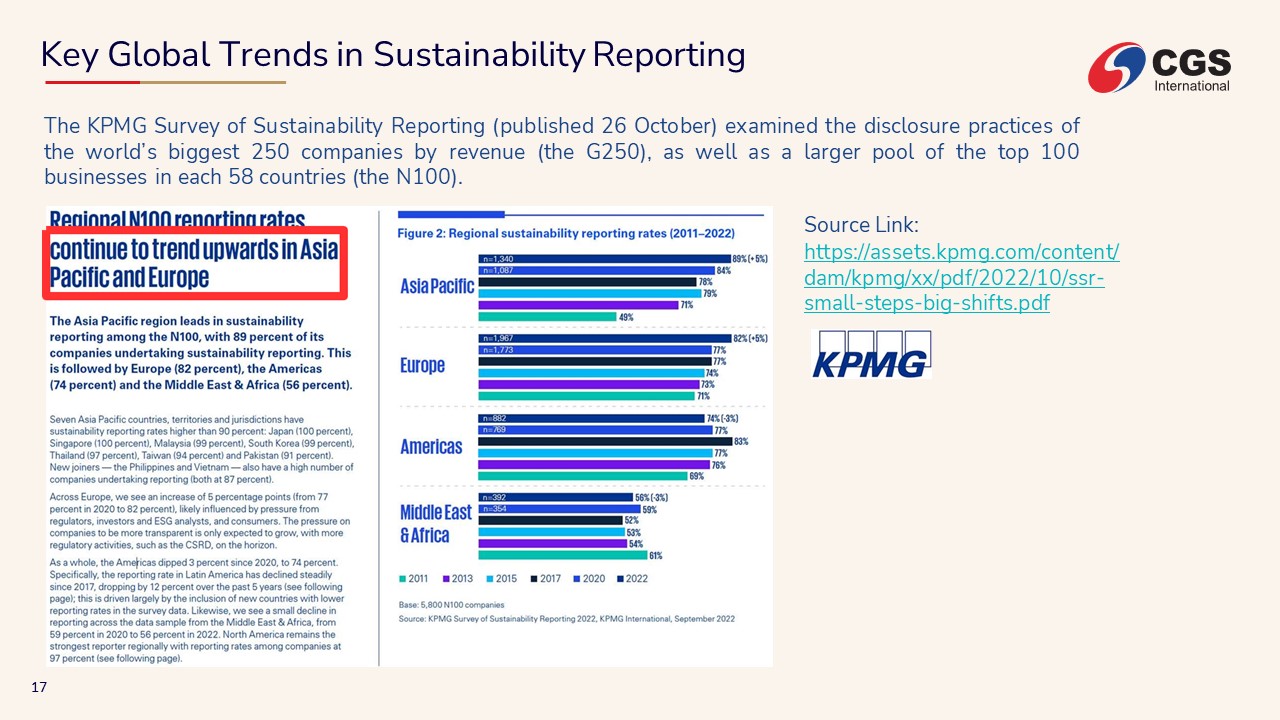Click the 2020 legend color square
This screenshot has height=720, width=1280.
578,578
